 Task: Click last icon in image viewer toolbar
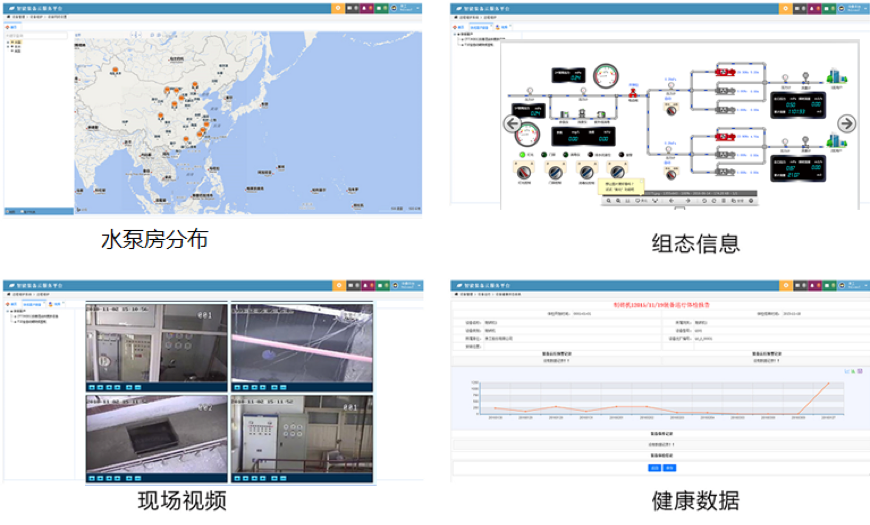(x=751, y=201)
